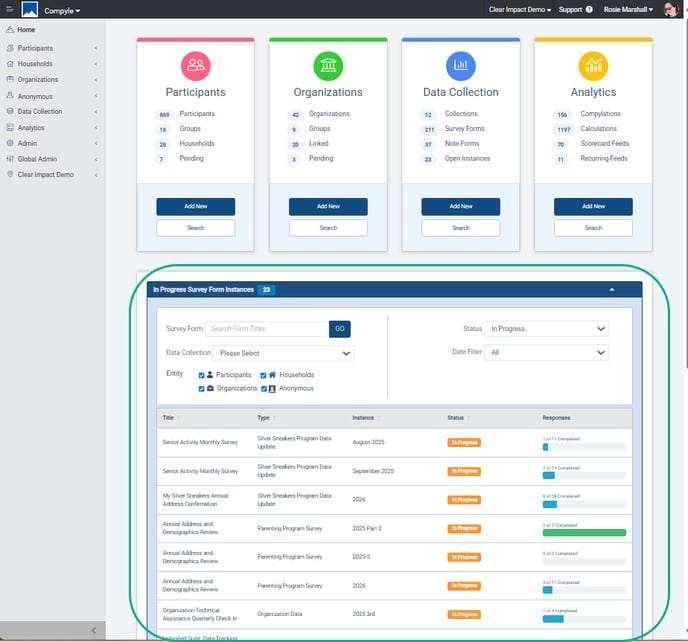Open the Data Collection Please Select dropdown
The height and width of the screenshot is (642, 688).
click(x=284, y=353)
